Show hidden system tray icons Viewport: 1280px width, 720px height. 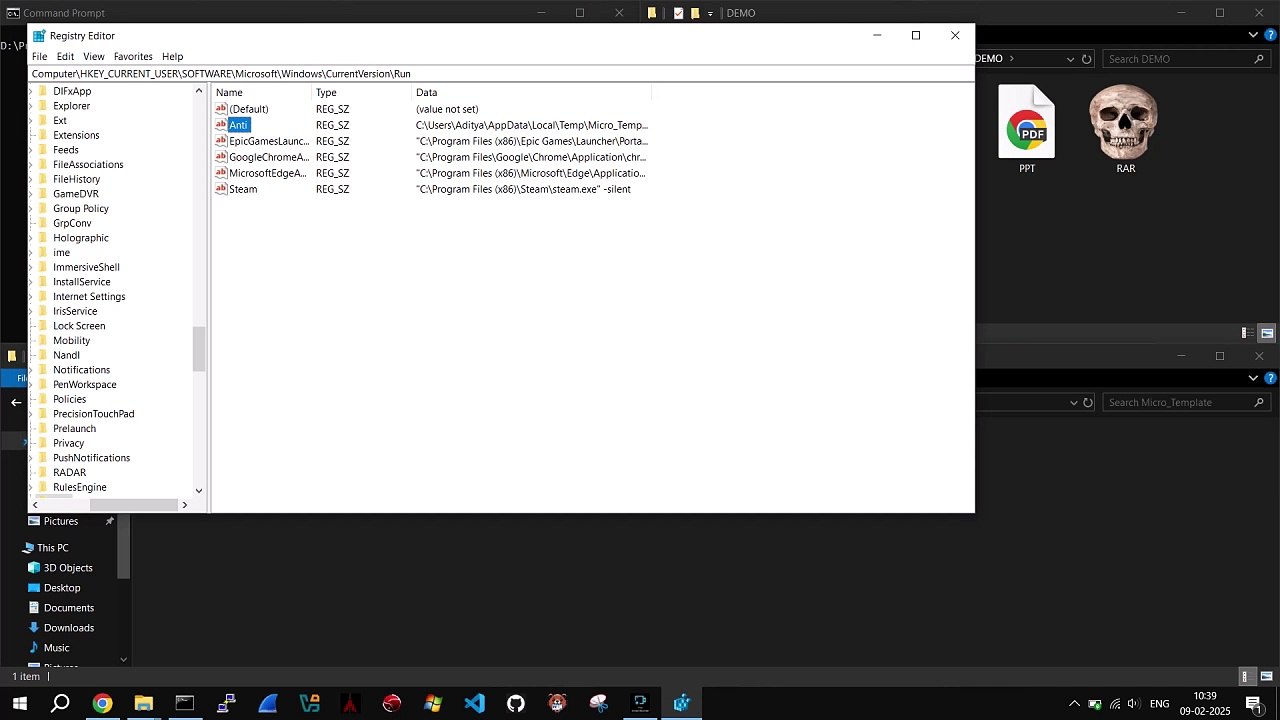[1075, 704]
